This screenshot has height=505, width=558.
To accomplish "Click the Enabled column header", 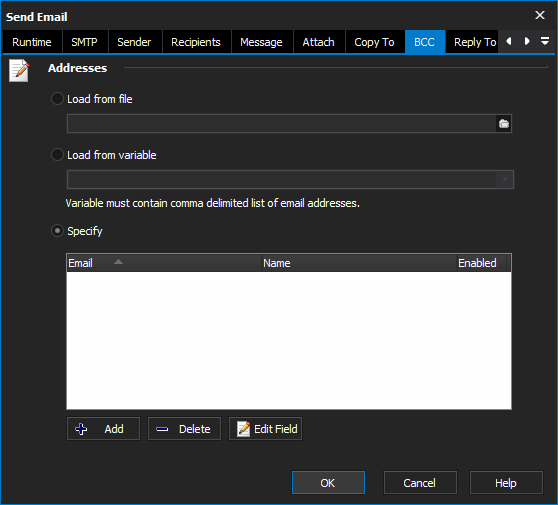I will pyautogui.click(x=482, y=263).
